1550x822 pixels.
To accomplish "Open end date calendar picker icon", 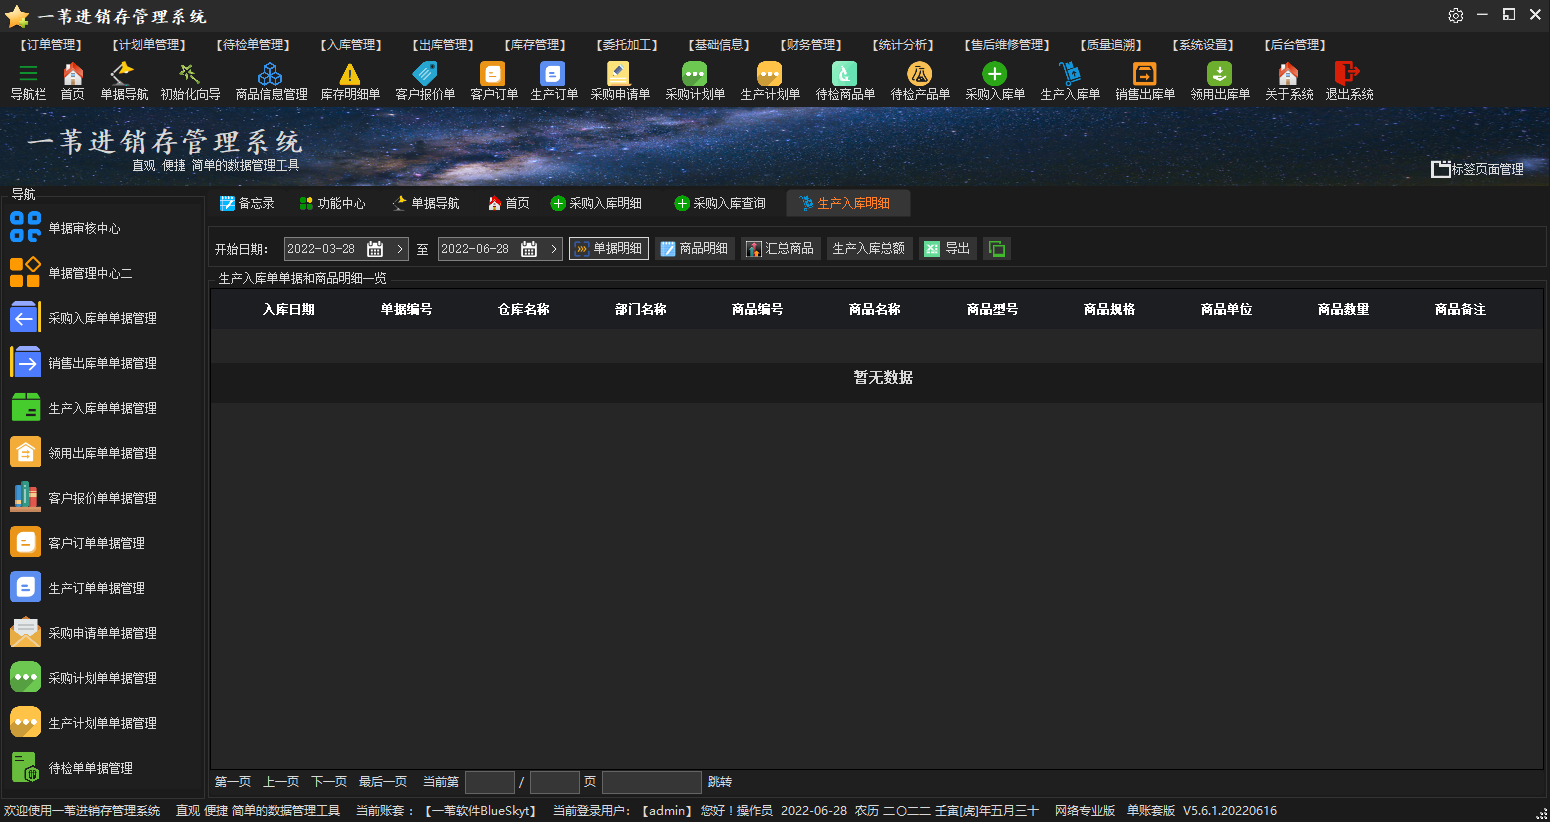I will (529, 249).
